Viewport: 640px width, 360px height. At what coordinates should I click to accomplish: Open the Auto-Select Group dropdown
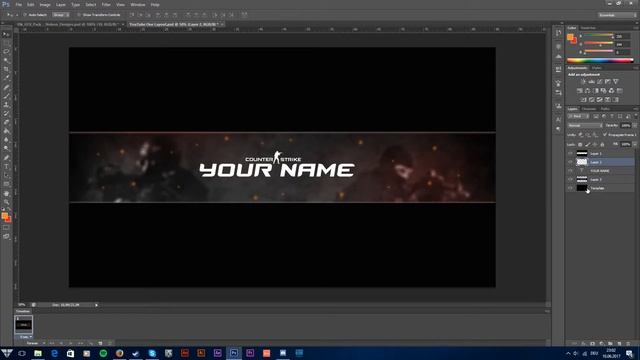(61, 15)
